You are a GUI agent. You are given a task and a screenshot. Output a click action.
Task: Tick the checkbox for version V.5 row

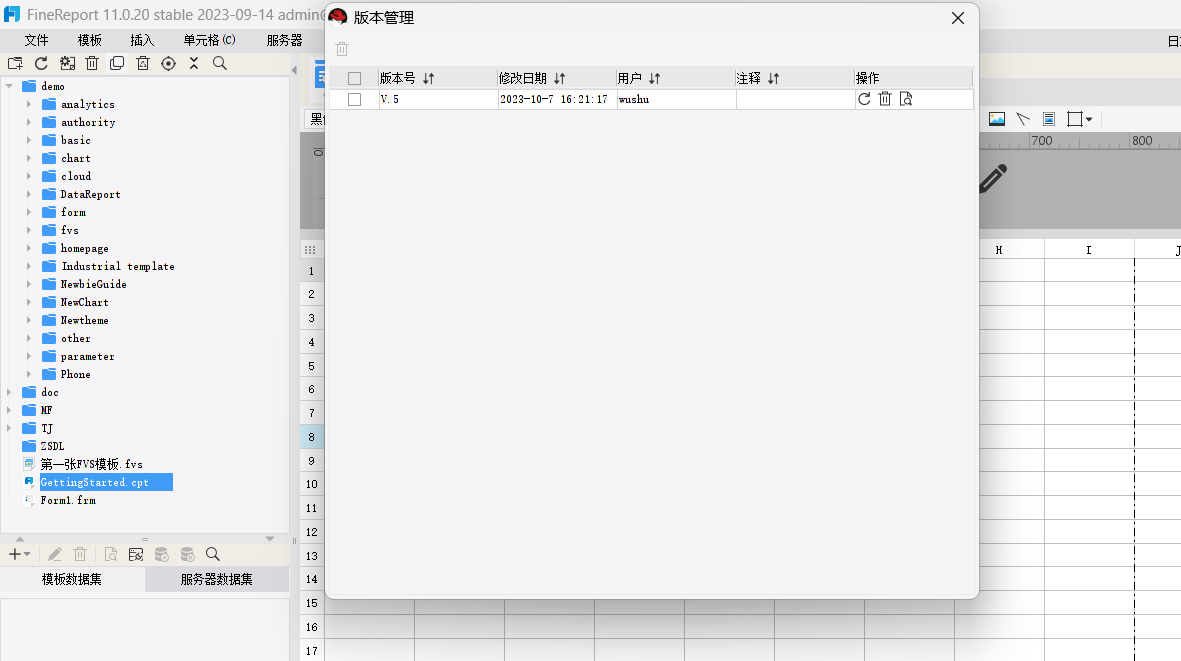[x=355, y=99]
